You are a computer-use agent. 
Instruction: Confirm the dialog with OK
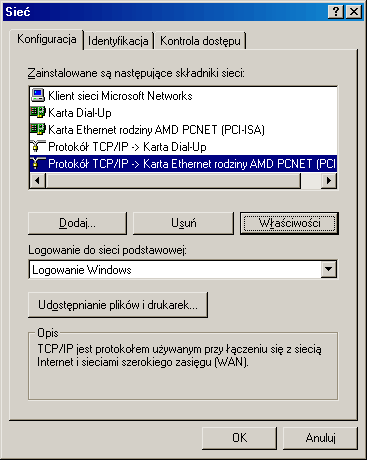tap(239, 438)
